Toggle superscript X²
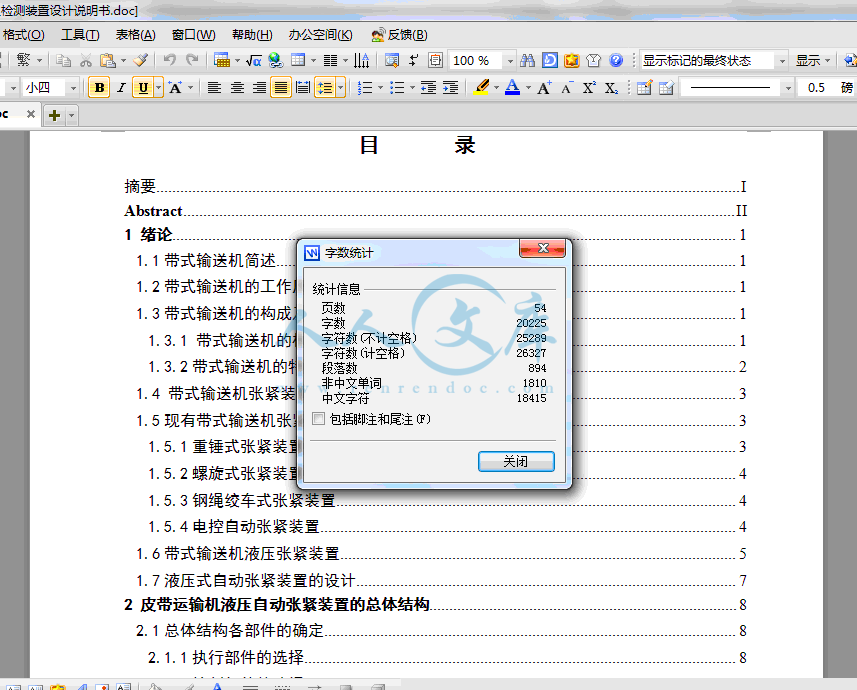This screenshot has width=857, height=690. (589, 87)
